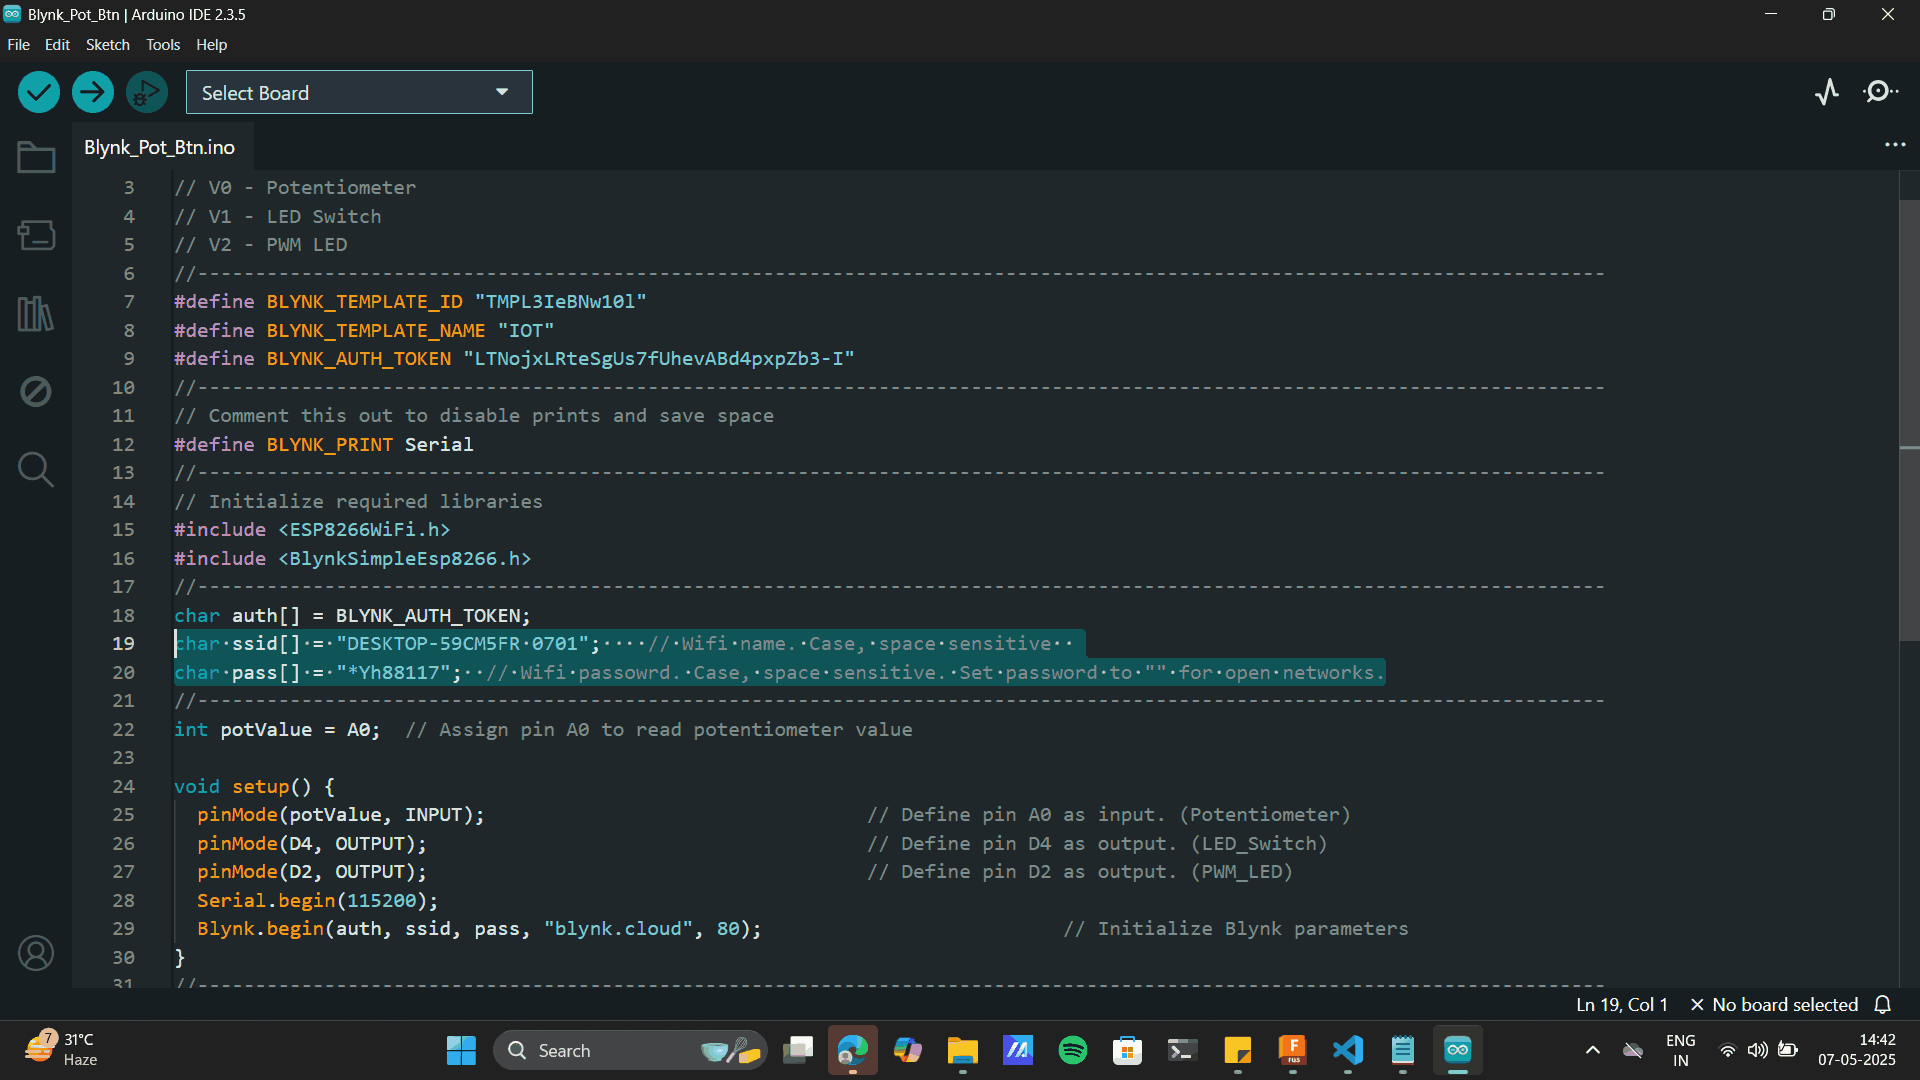This screenshot has height=1080, width=1920.
Task: Click 'BlynkSimpleEsp8266.h' include on line 16
Action: (404, 559)
